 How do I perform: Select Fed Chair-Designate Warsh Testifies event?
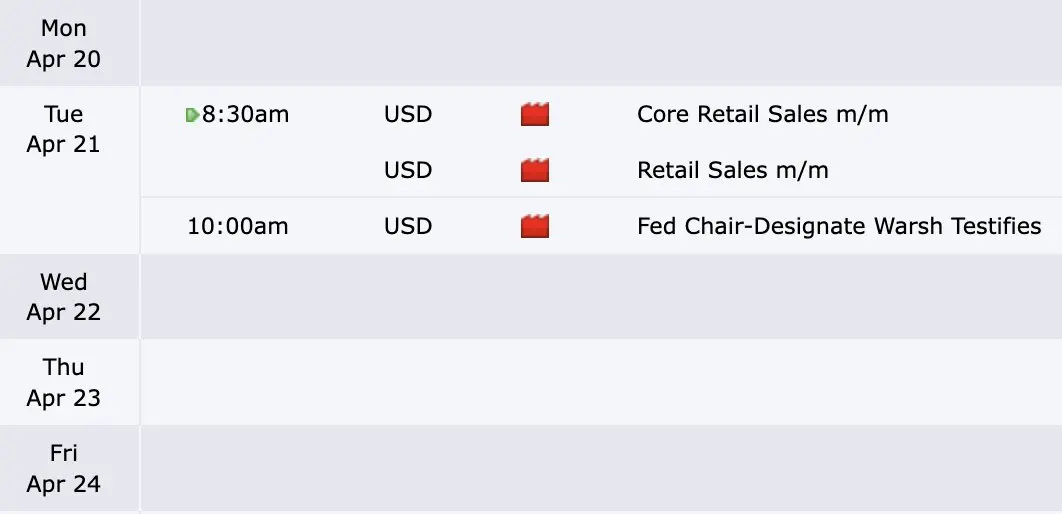838,227
